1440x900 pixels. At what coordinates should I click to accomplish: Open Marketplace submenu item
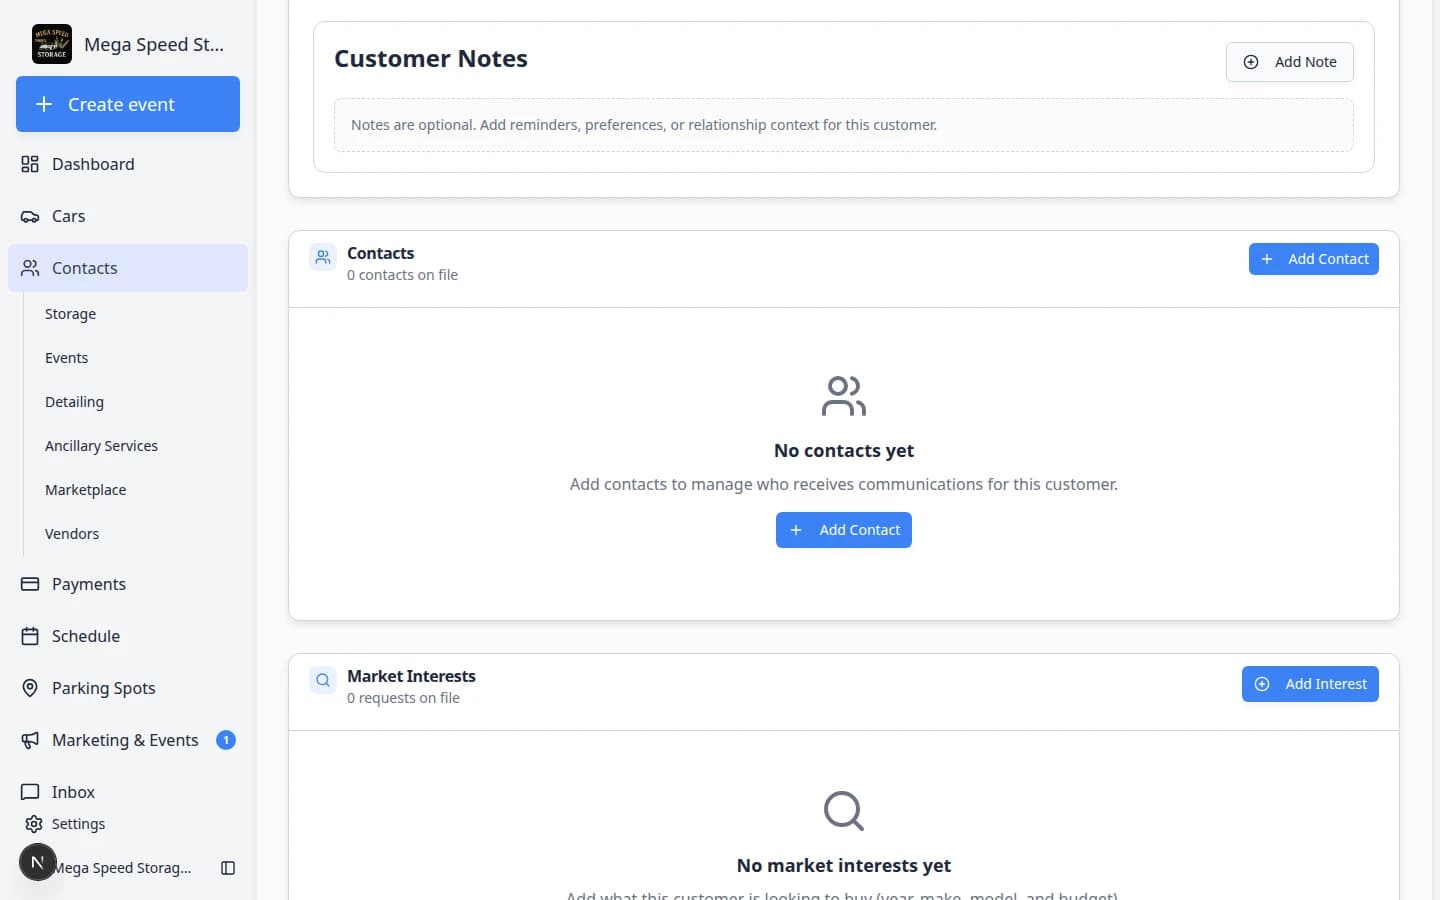(x=85, y=490)
